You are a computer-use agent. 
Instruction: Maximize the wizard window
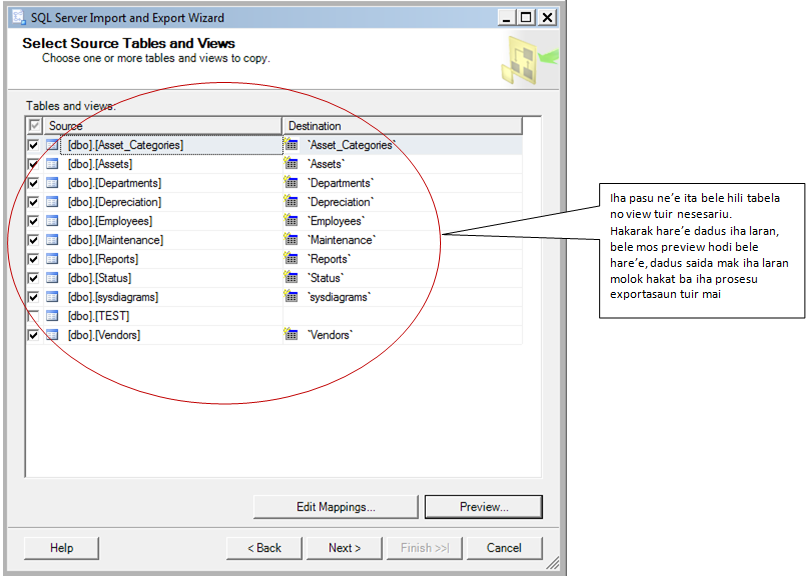point(526,18)
